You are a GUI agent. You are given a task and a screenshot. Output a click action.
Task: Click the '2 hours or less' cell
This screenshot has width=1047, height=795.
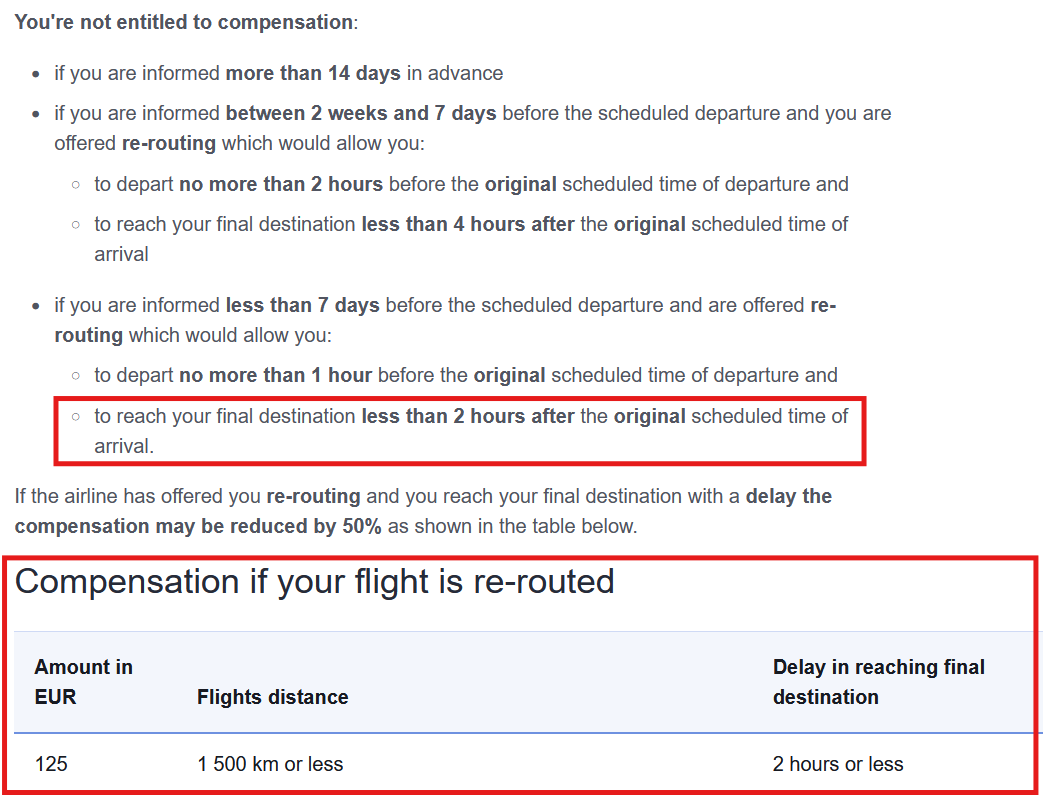(x=838, y=764)
